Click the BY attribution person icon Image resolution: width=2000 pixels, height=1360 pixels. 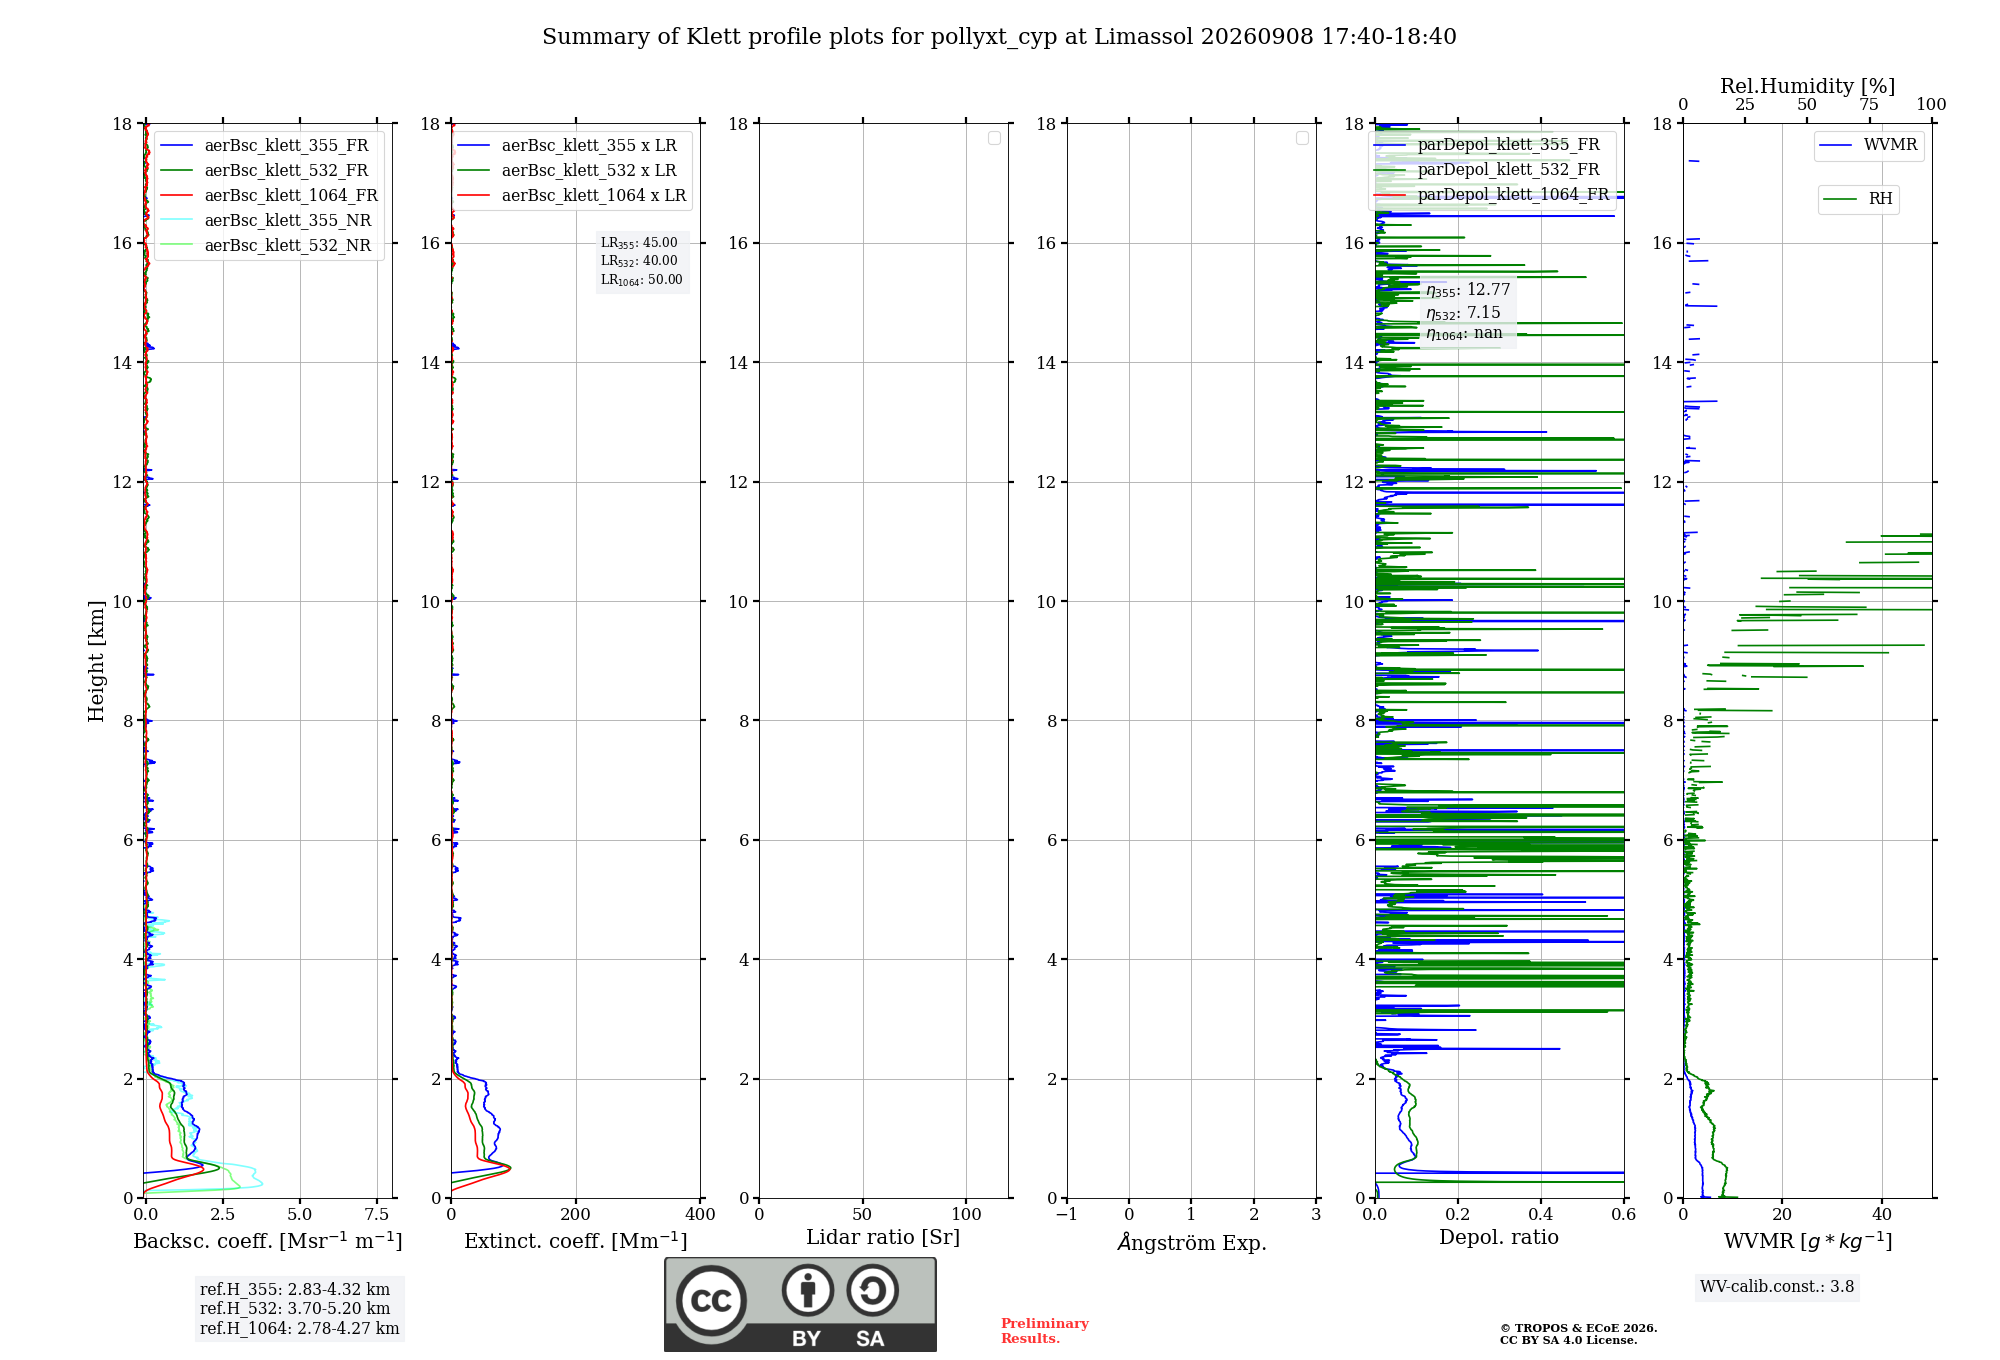tap(808, 1290)
